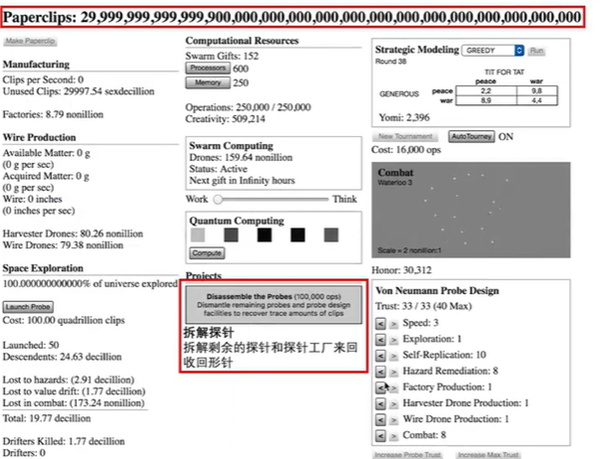Lower Self-Replication using left arrow button
The image size is (600, 459).
(380, 356)
